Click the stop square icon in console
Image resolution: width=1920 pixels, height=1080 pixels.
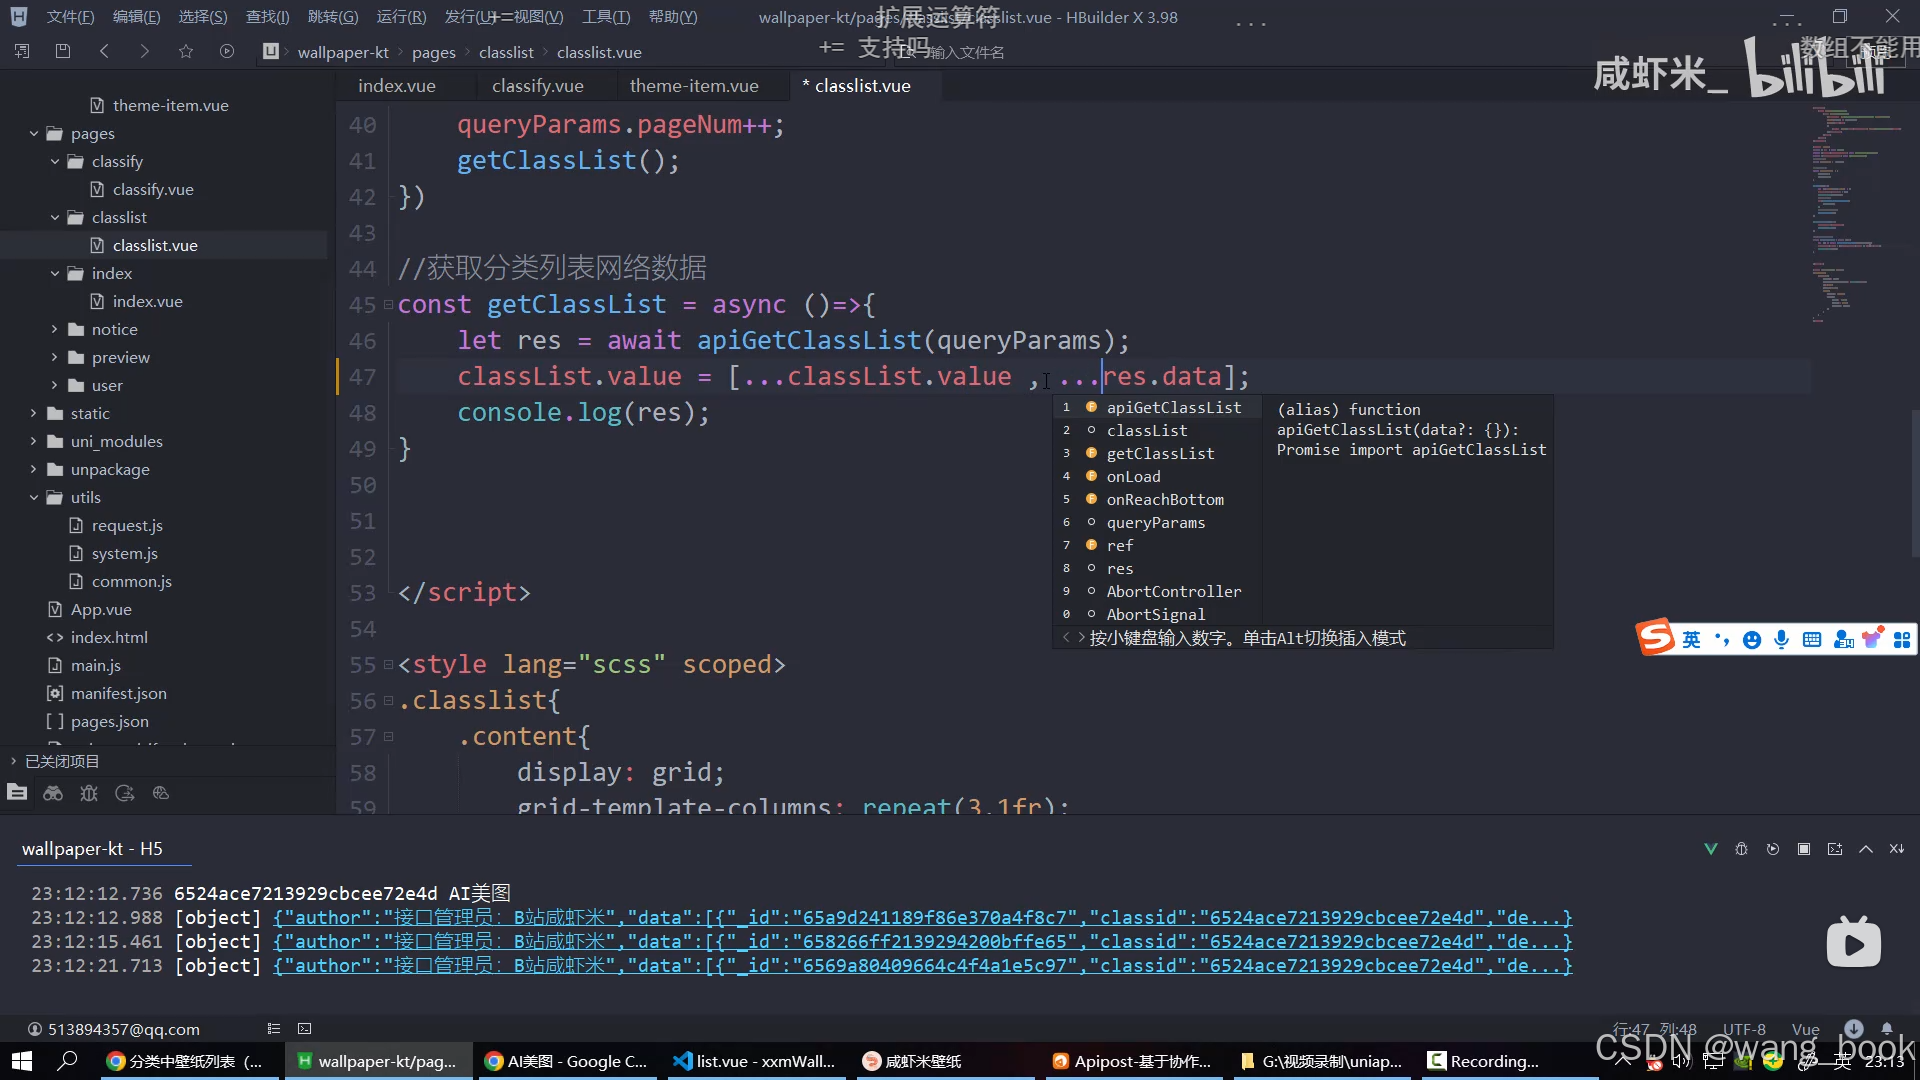pos(1804,849)
